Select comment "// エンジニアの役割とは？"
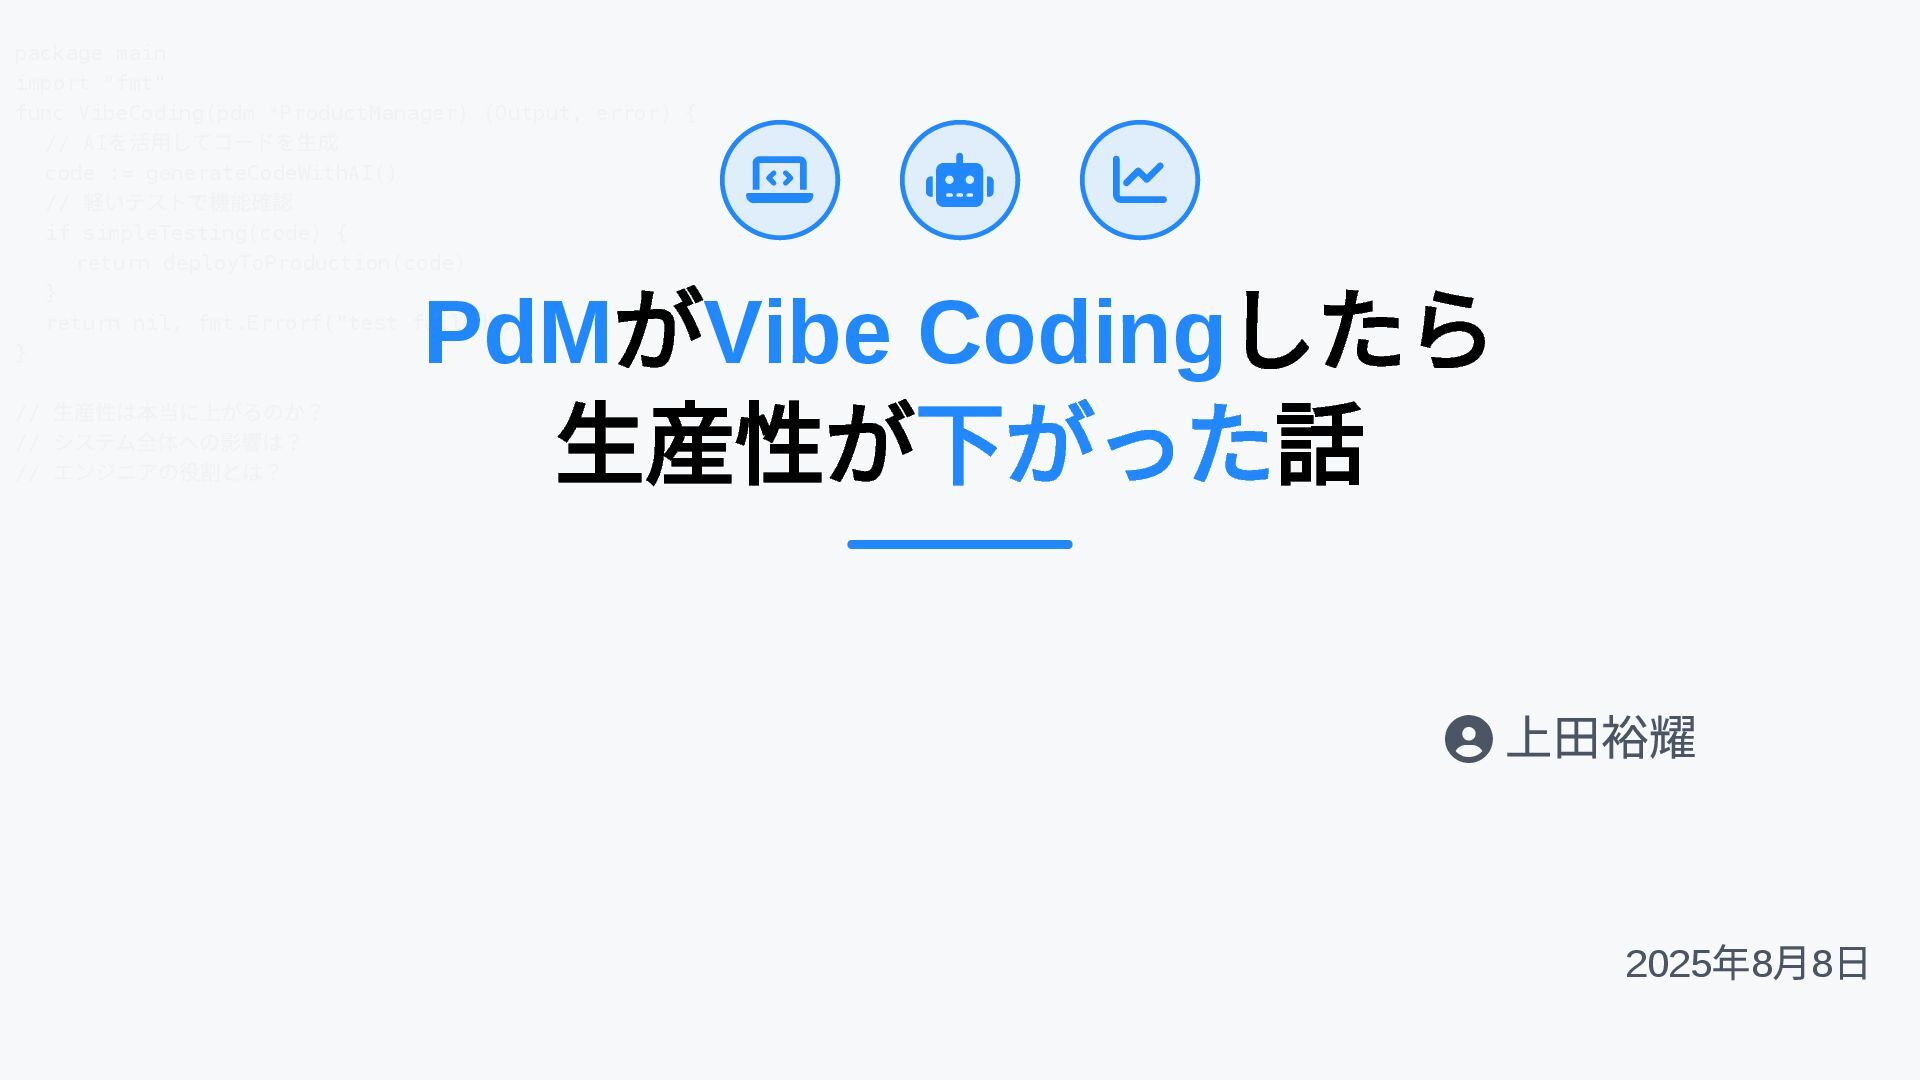 tap(149, 472)
